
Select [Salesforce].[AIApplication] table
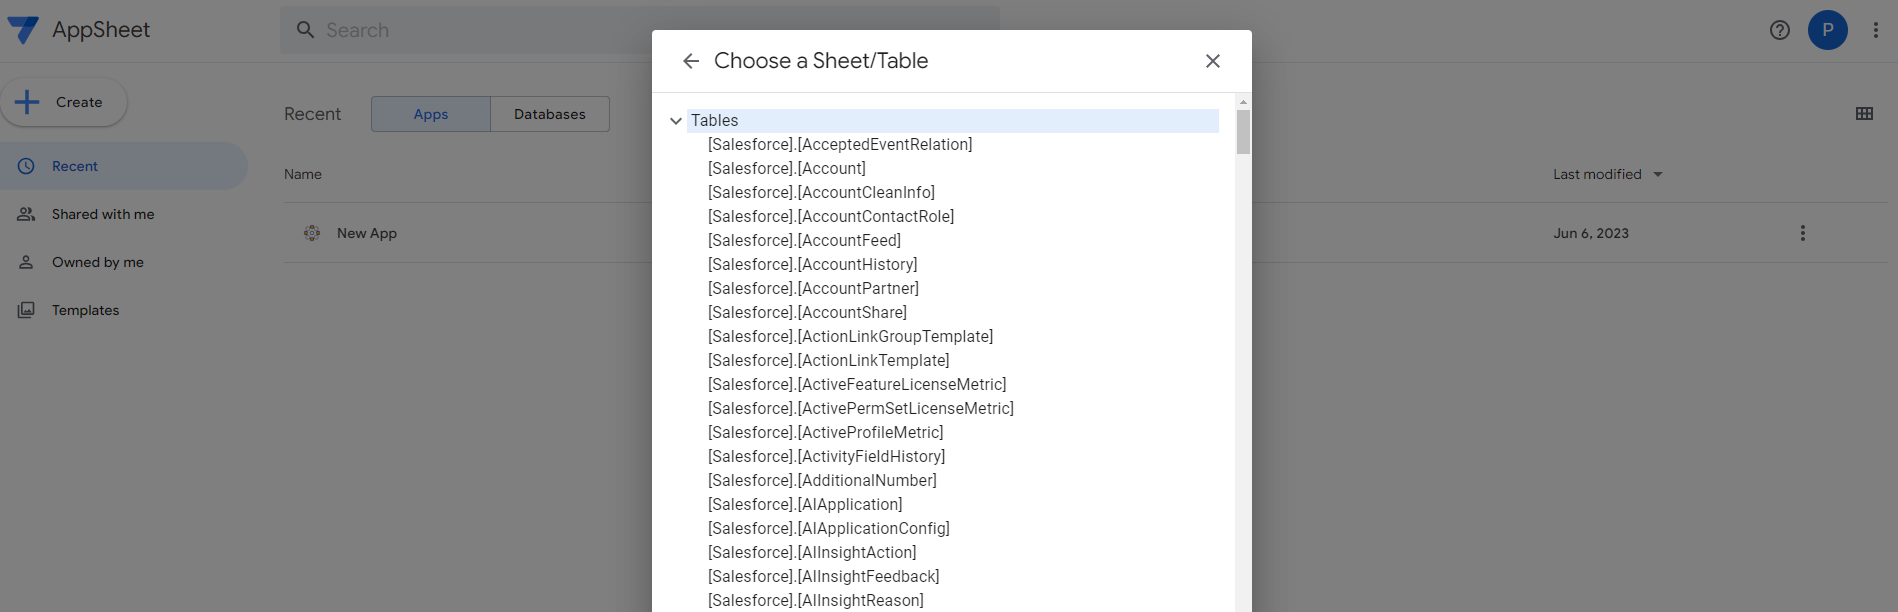tap(805, 505)
